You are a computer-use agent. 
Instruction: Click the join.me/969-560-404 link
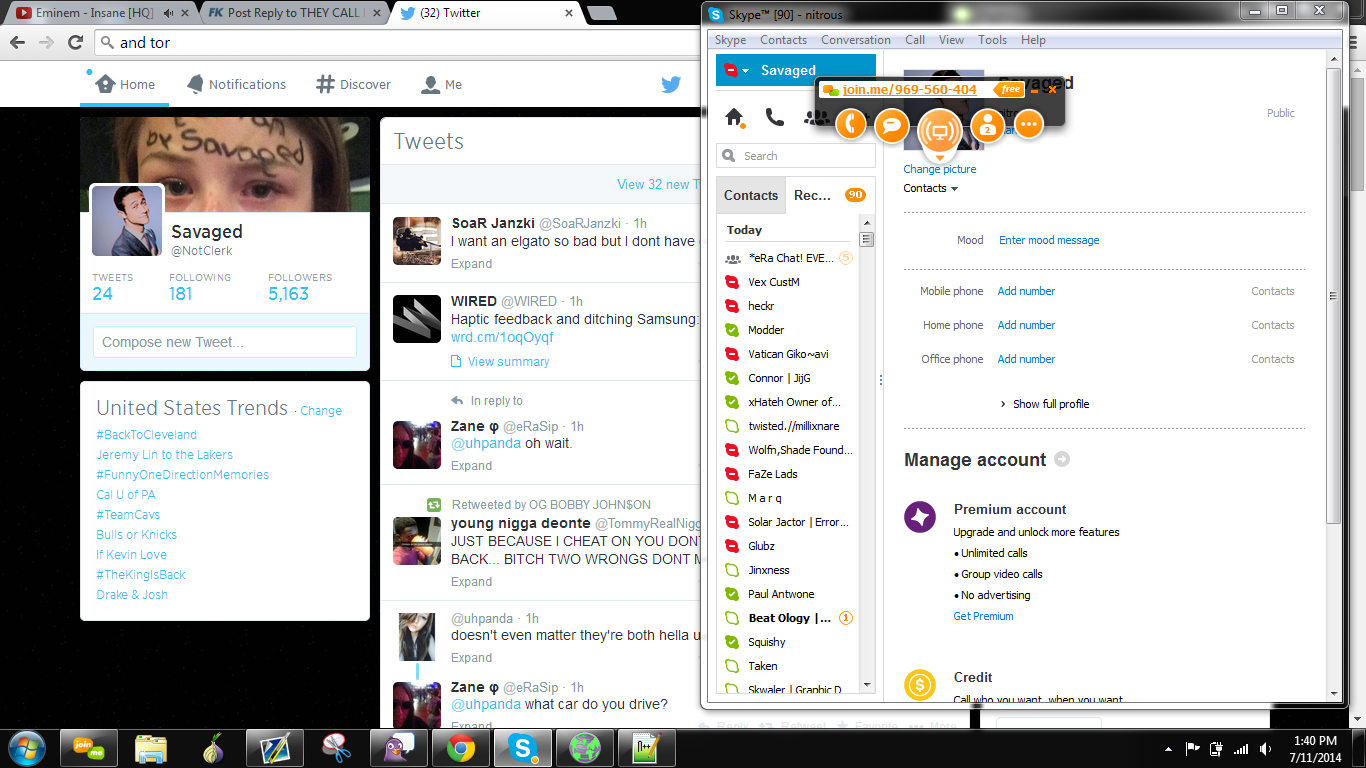click(x=909, y=90)
